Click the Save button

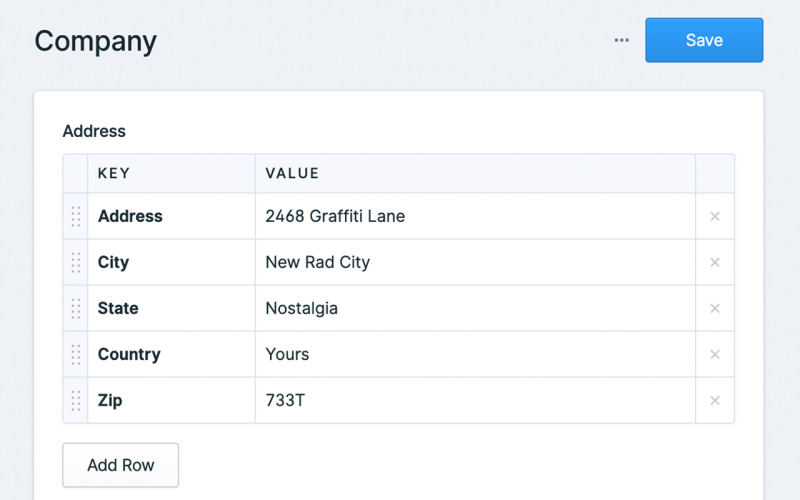tap(704, 40)
